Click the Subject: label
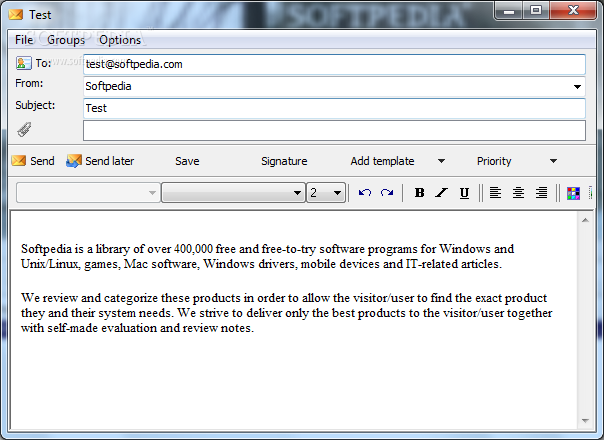The height and width of the screenshot is (440, 604). tap(35, 105)
